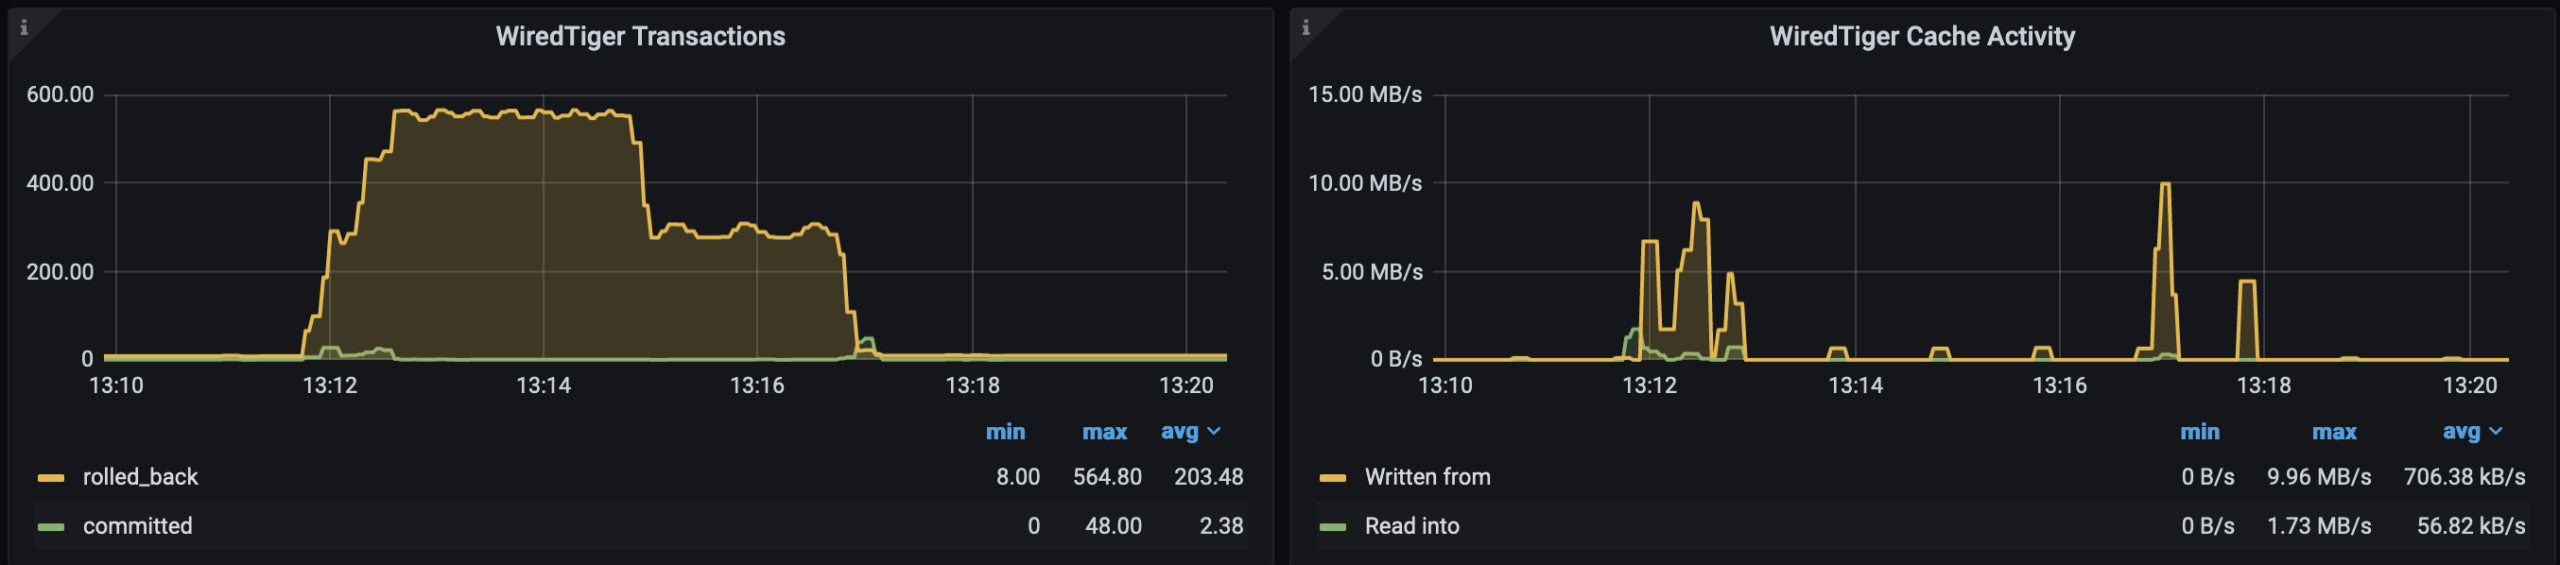The width and height of the screenshot is (2560, 565).
Task: Click the Written from yellow color swatch
Action: point(1332,478)
